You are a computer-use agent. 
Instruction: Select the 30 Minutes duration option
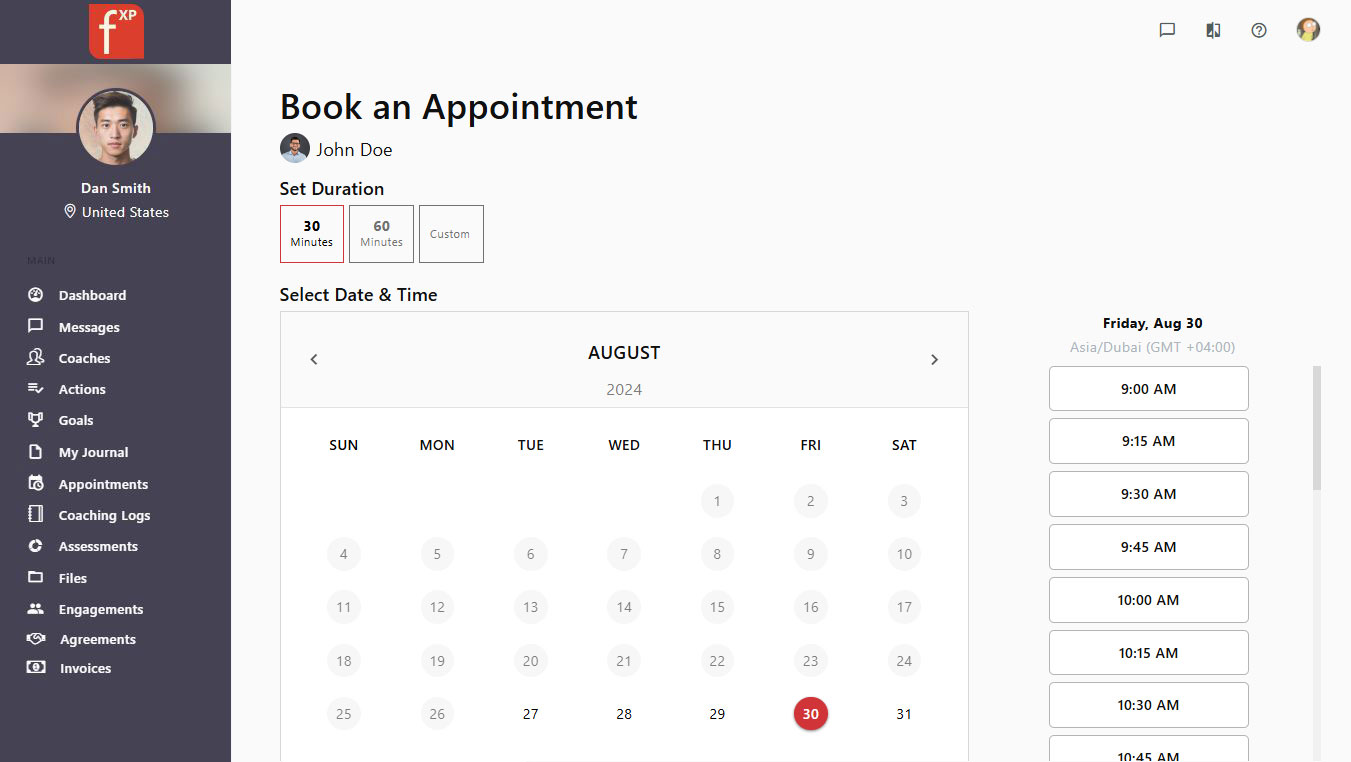312,234
